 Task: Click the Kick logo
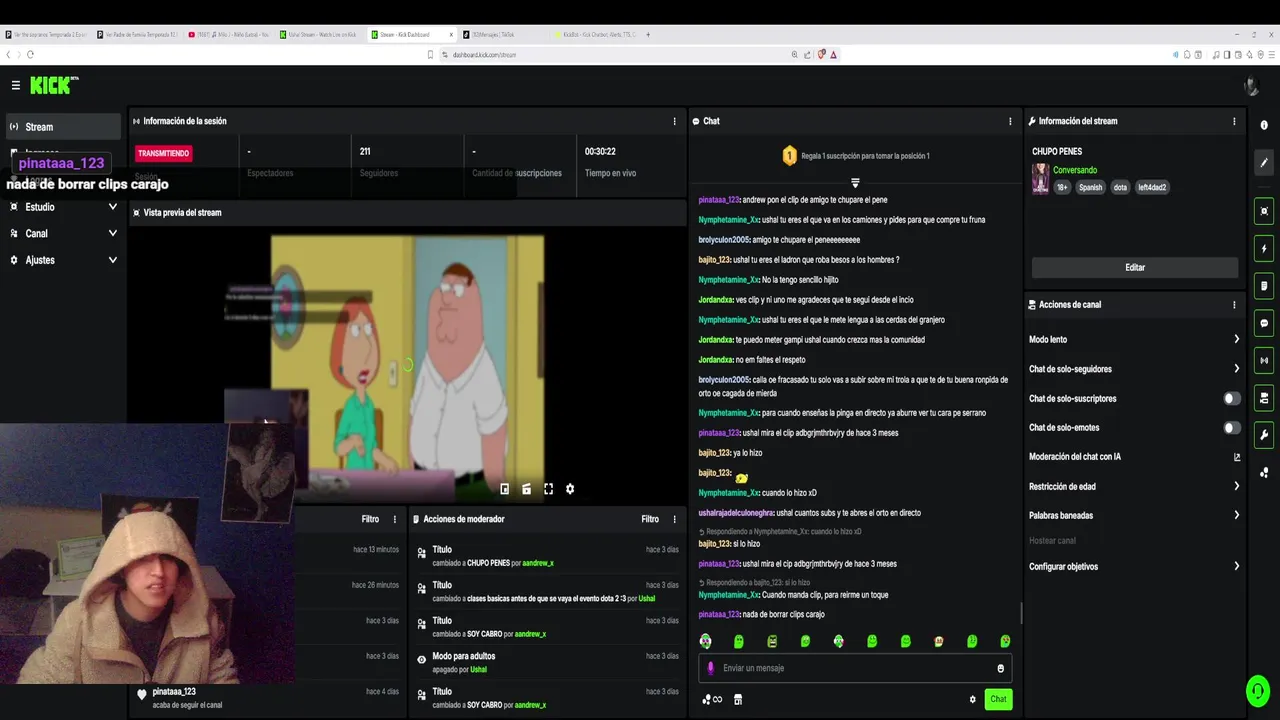coord(54,85)
